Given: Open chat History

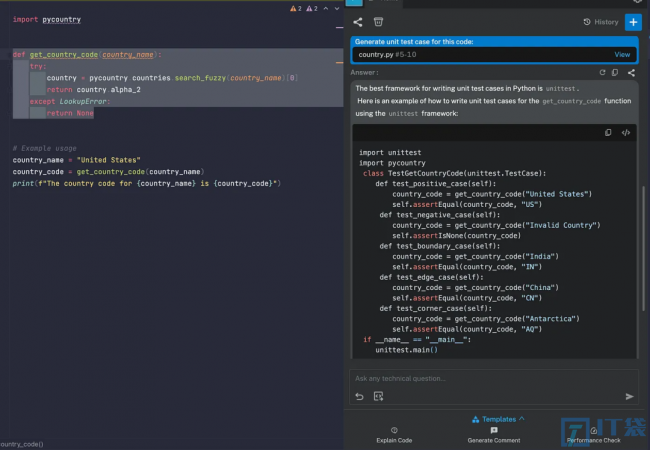Looking at the screenshot, I should [x=601, y=22].
